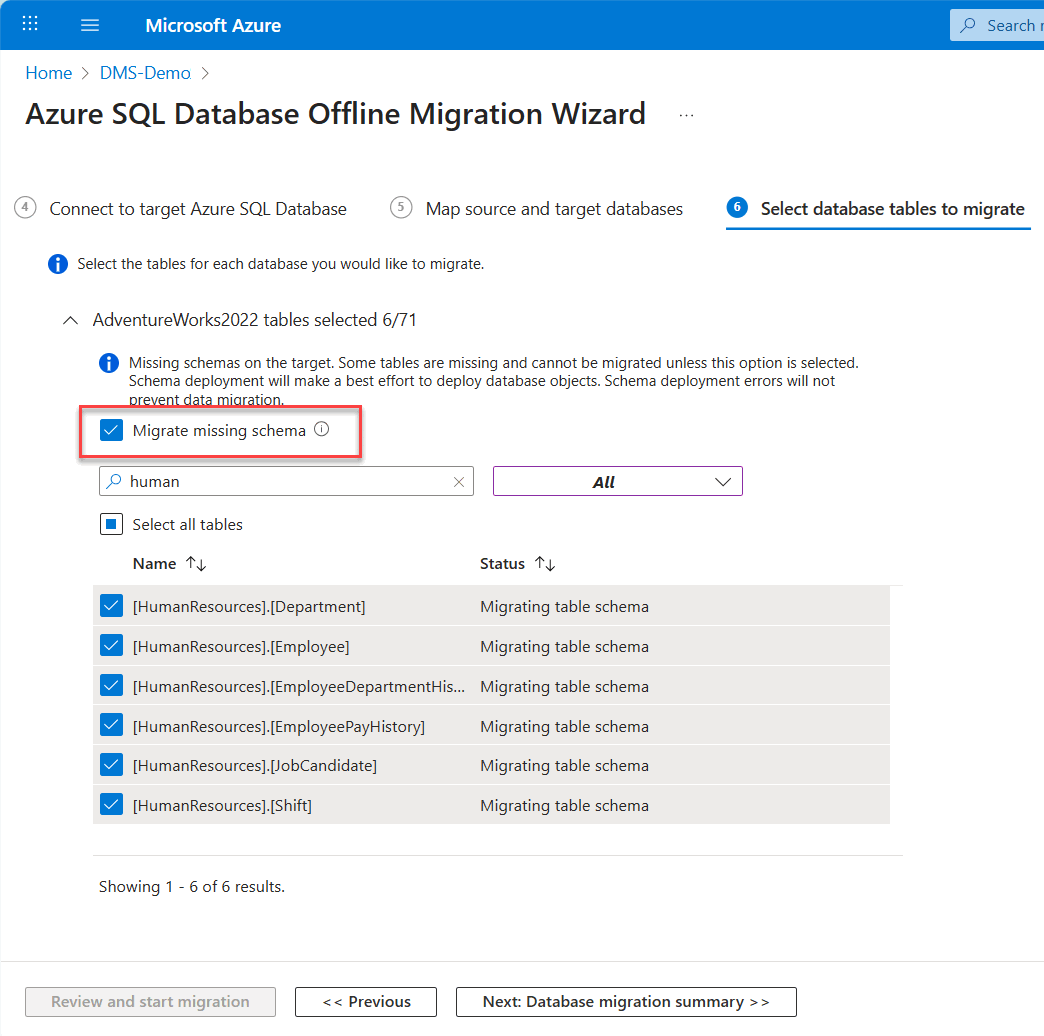Go back with the Previous button
The height and width of the screenshot is (1036, 1044).
coord(366,1002)
